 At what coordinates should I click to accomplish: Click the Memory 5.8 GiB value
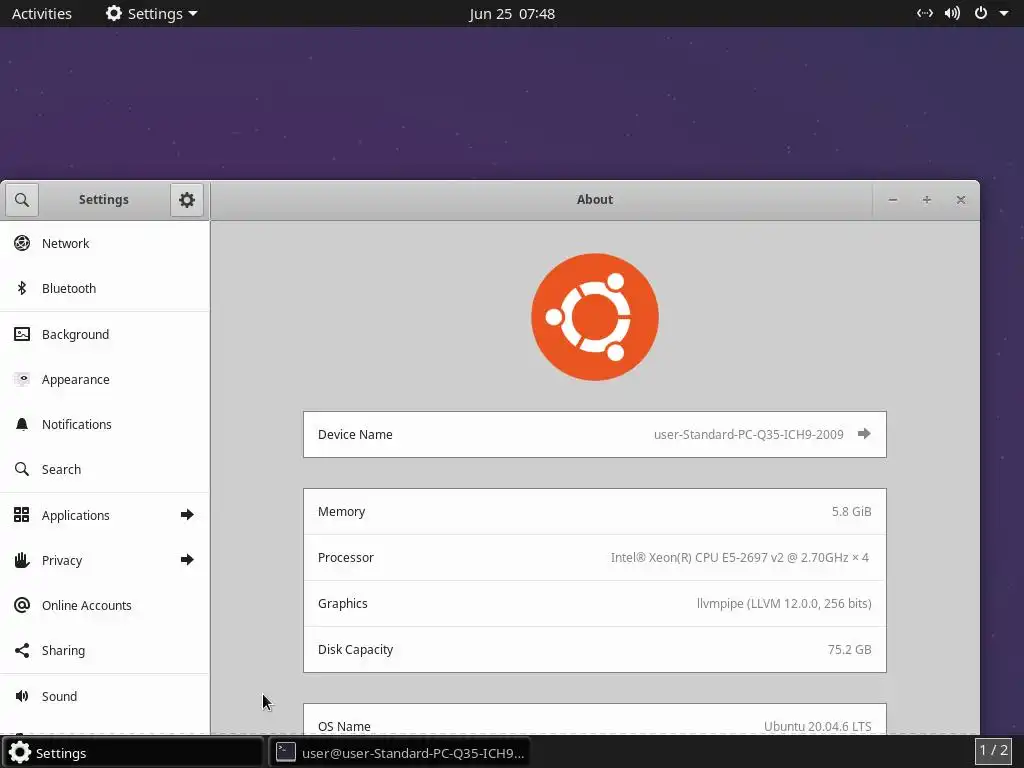851,511
